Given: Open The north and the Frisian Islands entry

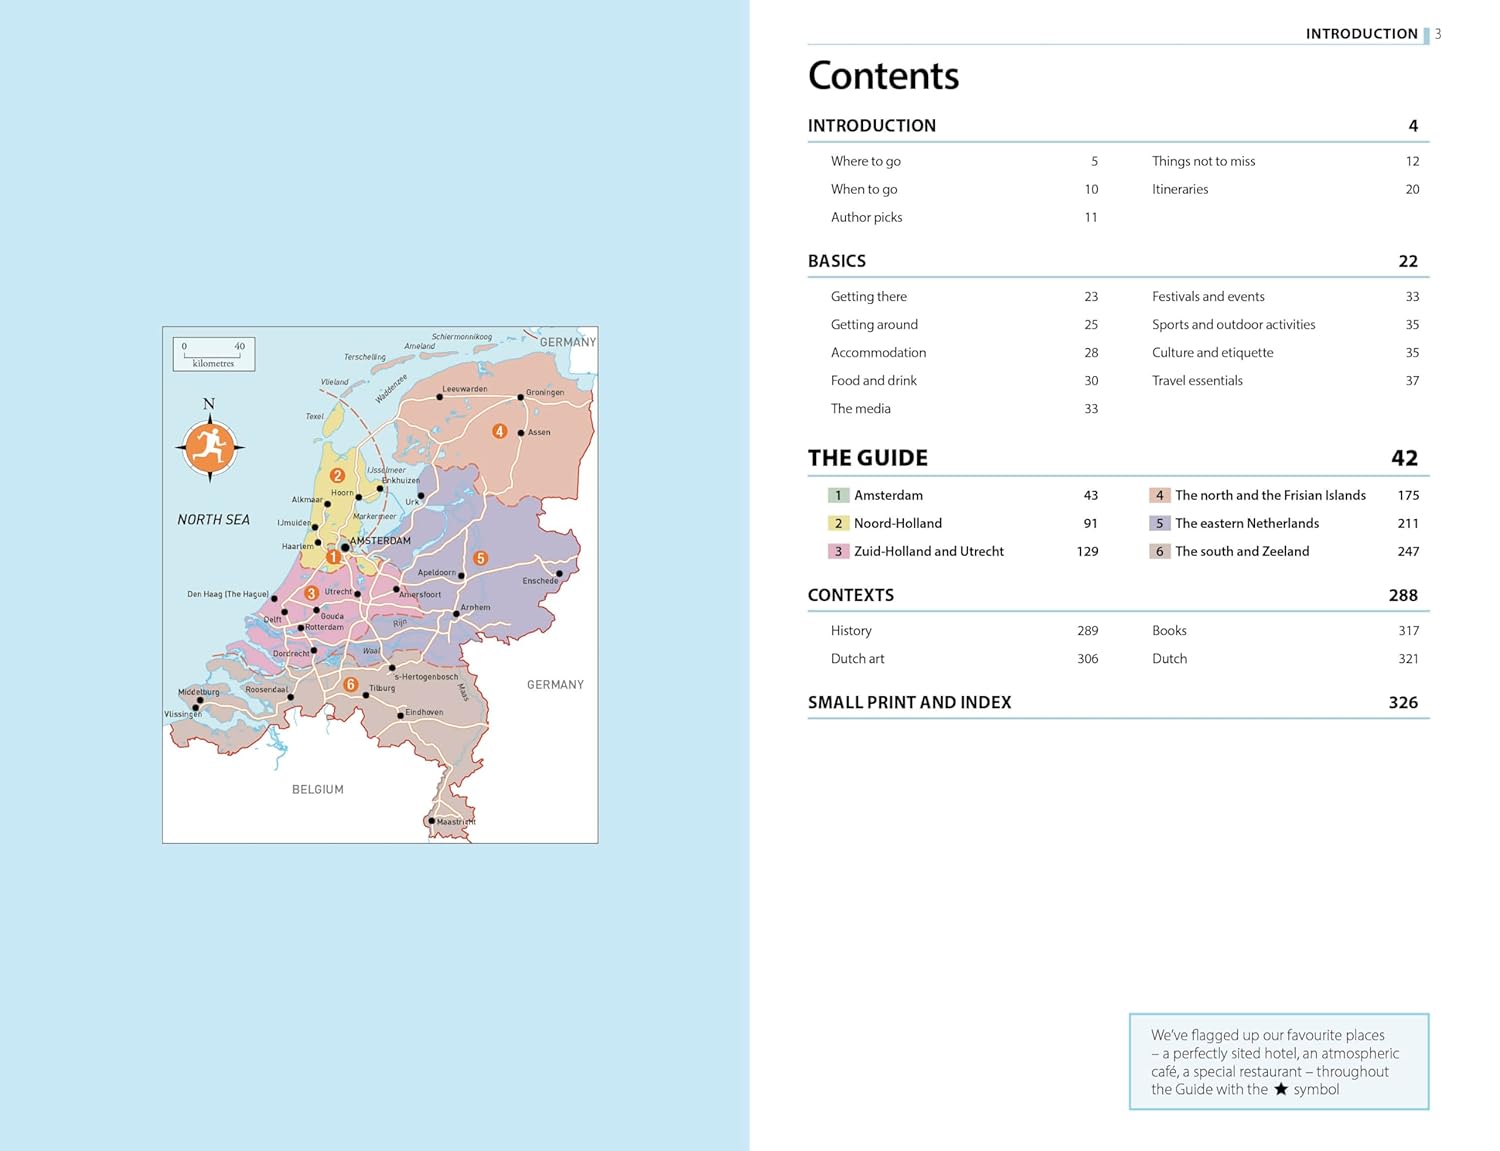Looking at the screenshot, I should [x=1270, y=495].
